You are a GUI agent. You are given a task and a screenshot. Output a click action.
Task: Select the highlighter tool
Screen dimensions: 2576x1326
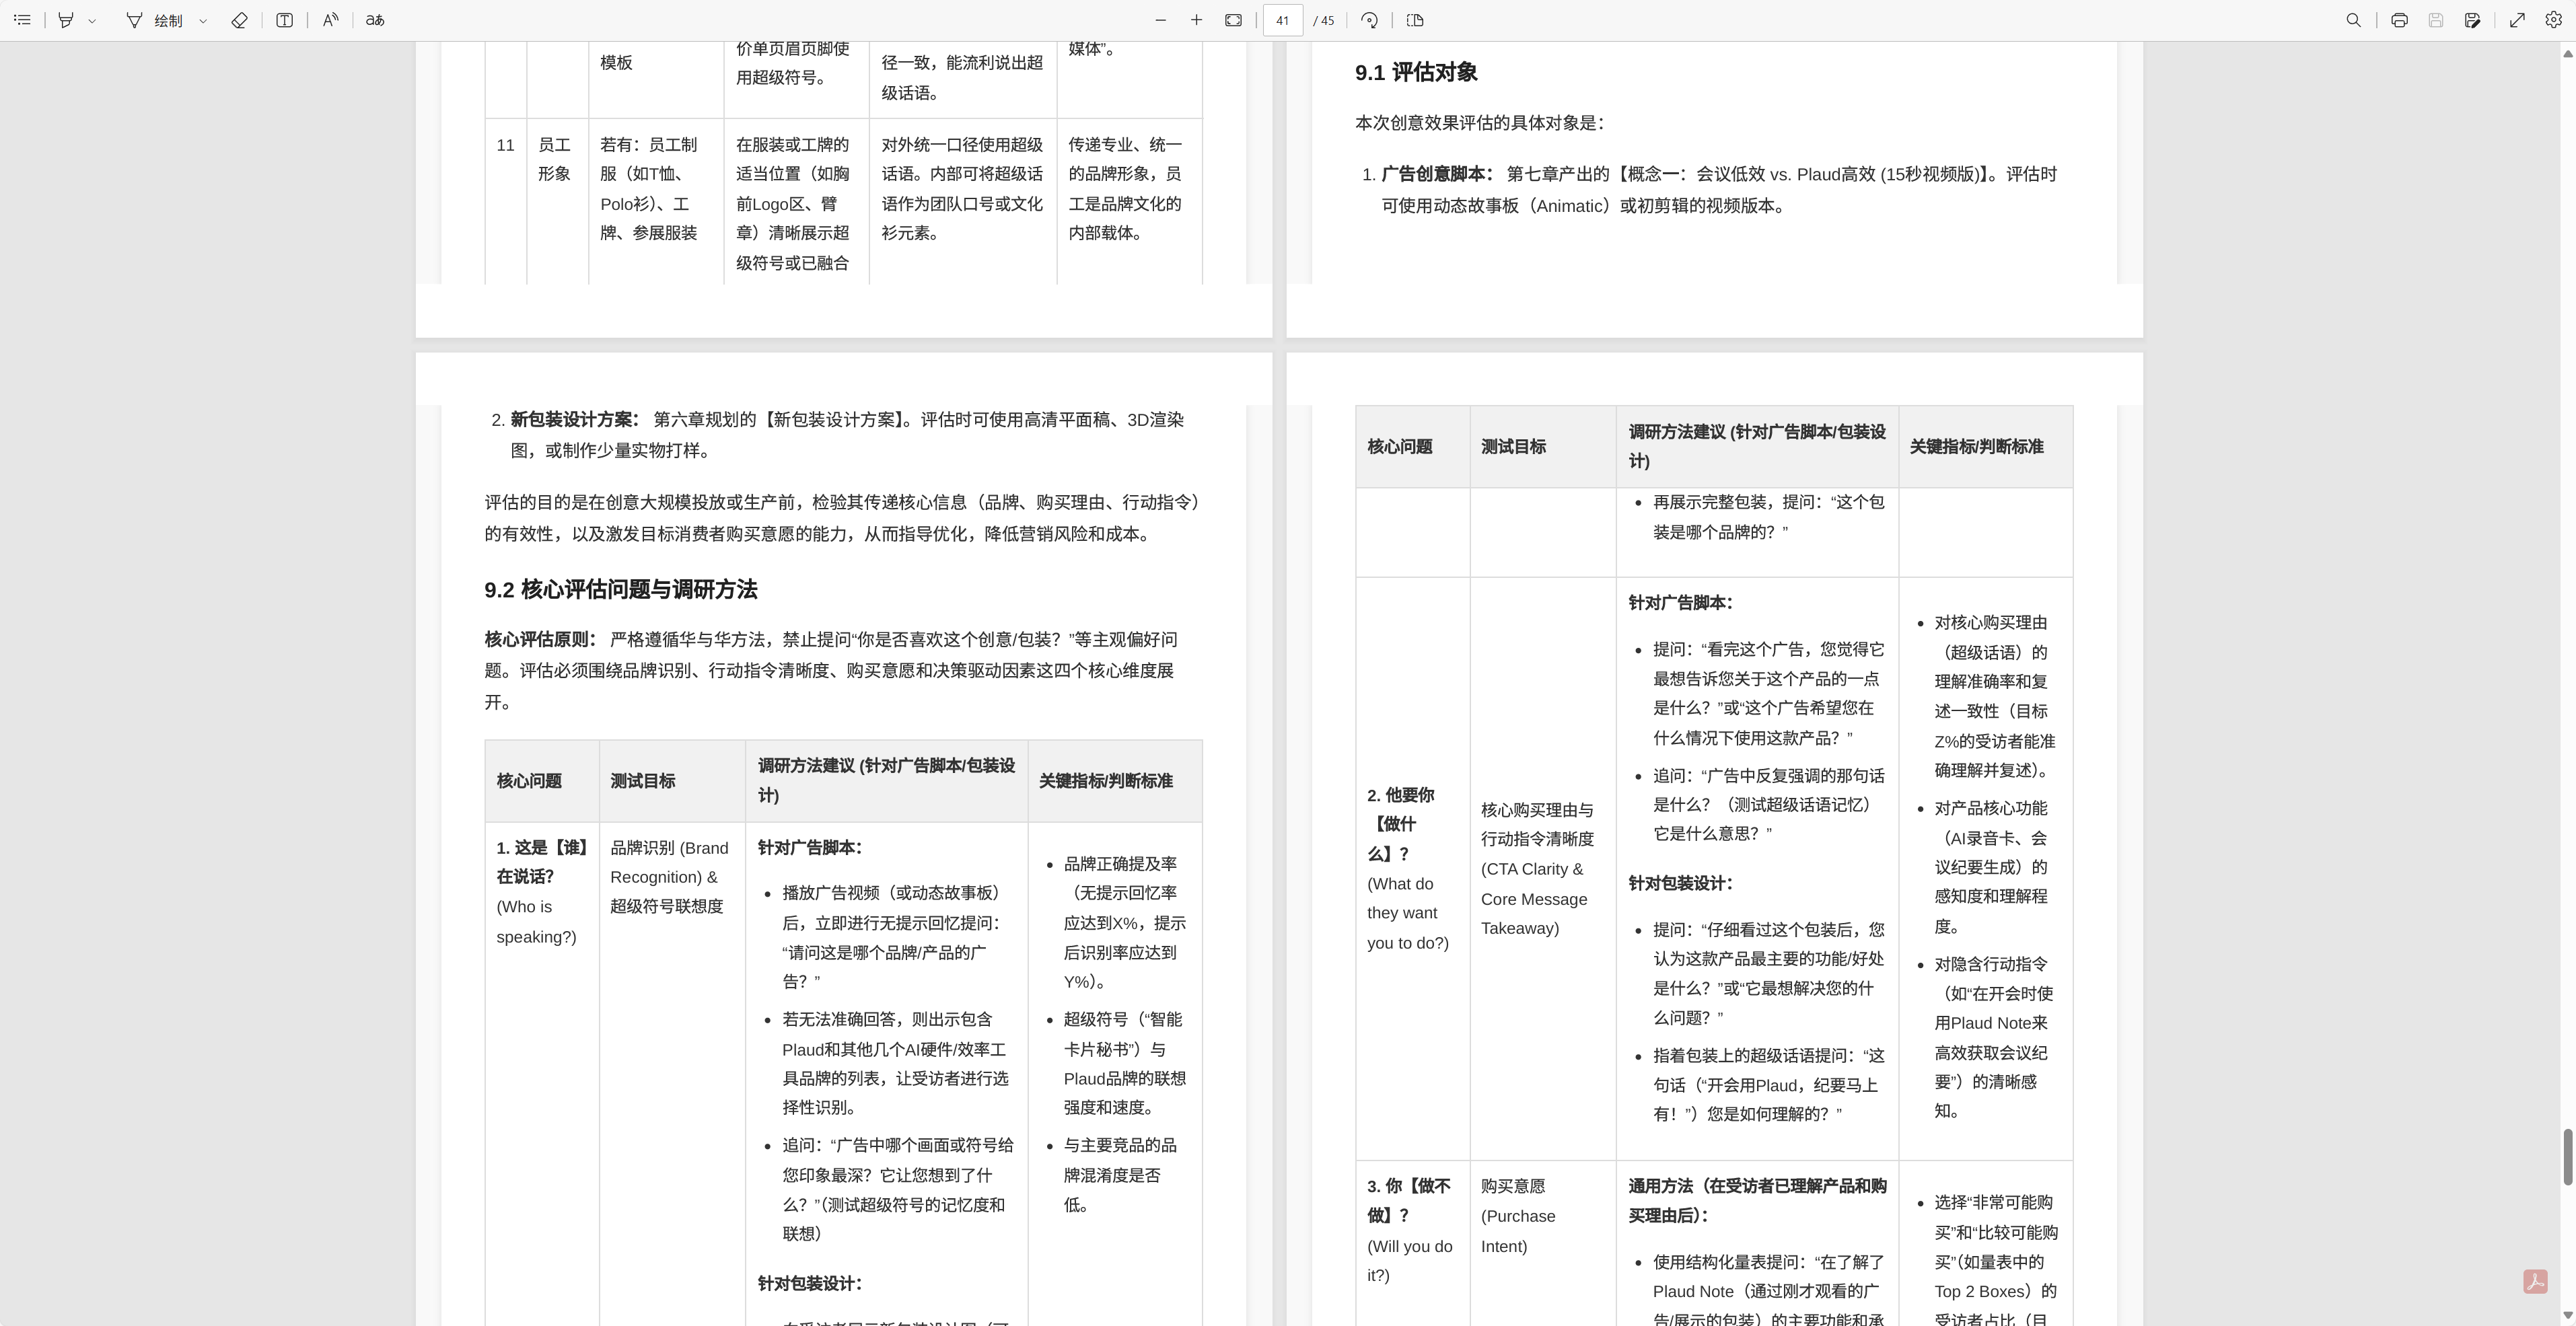coord(66,20)
